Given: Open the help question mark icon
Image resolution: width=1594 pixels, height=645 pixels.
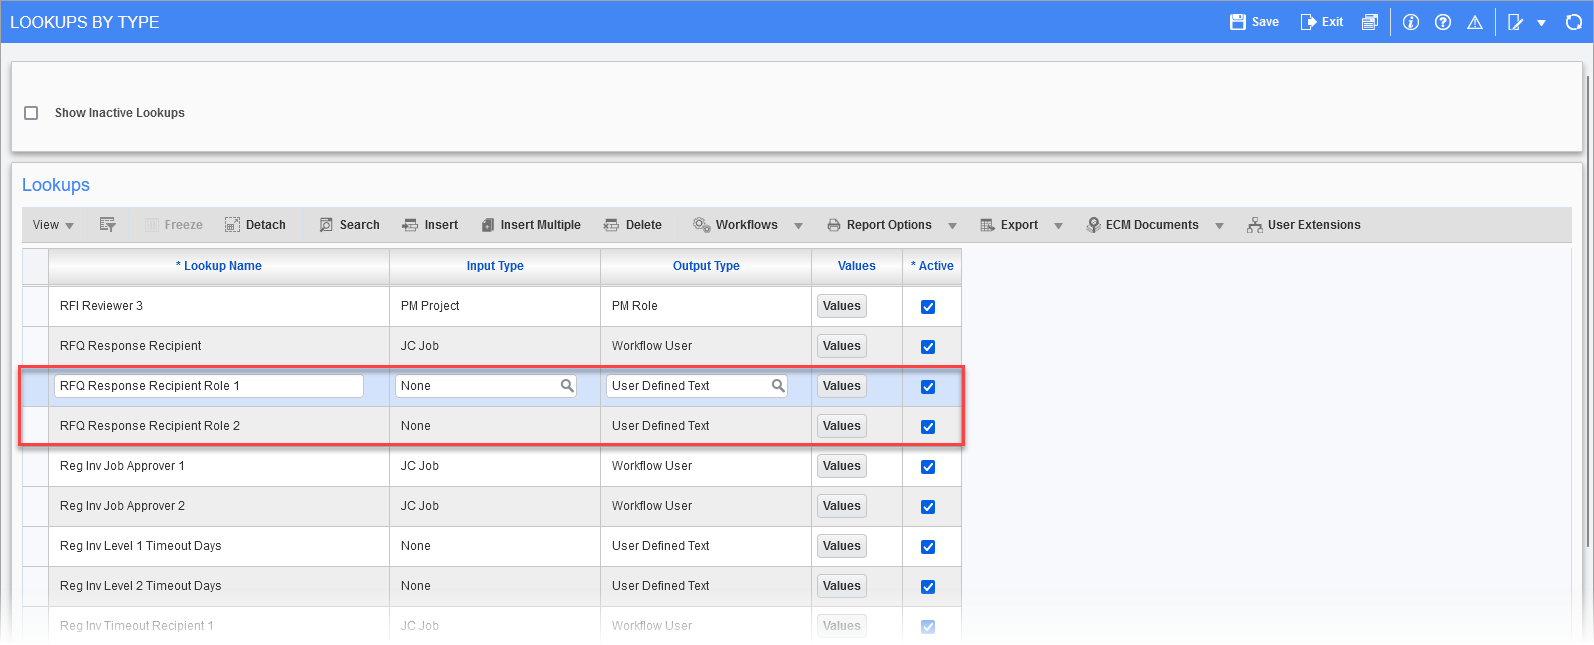Looking at the screenshot, I should (x=1443, y=22).
